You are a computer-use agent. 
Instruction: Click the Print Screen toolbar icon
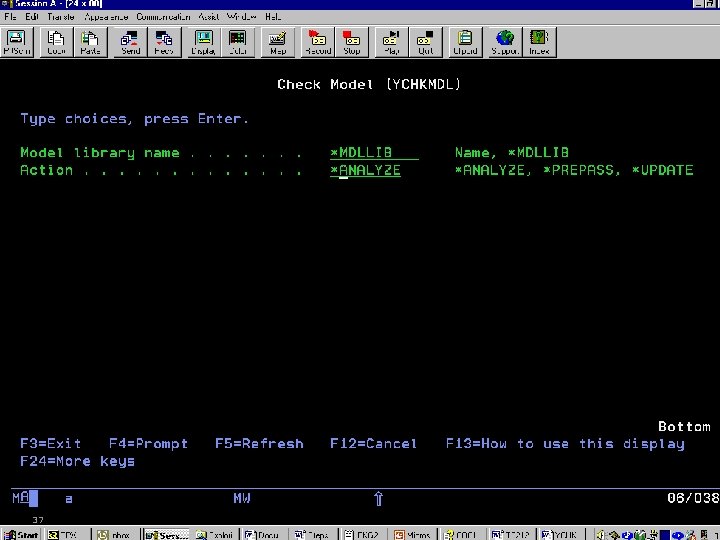pos(17,42)
